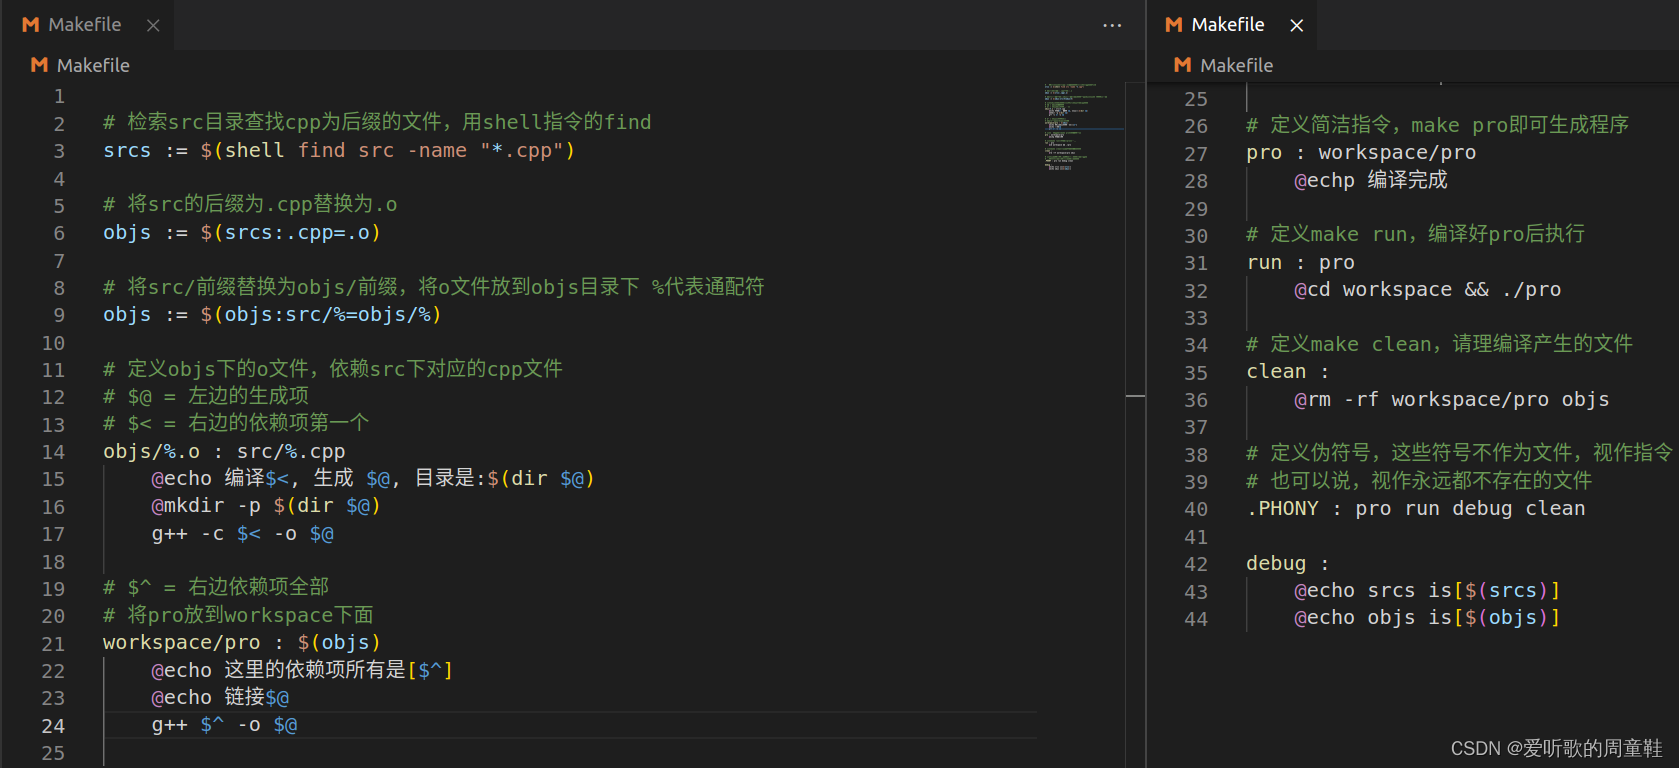The height and width of the screenshot is (768, 1679).
Task: Click the minimap code overview
Action: click(x=1084, y=127)
